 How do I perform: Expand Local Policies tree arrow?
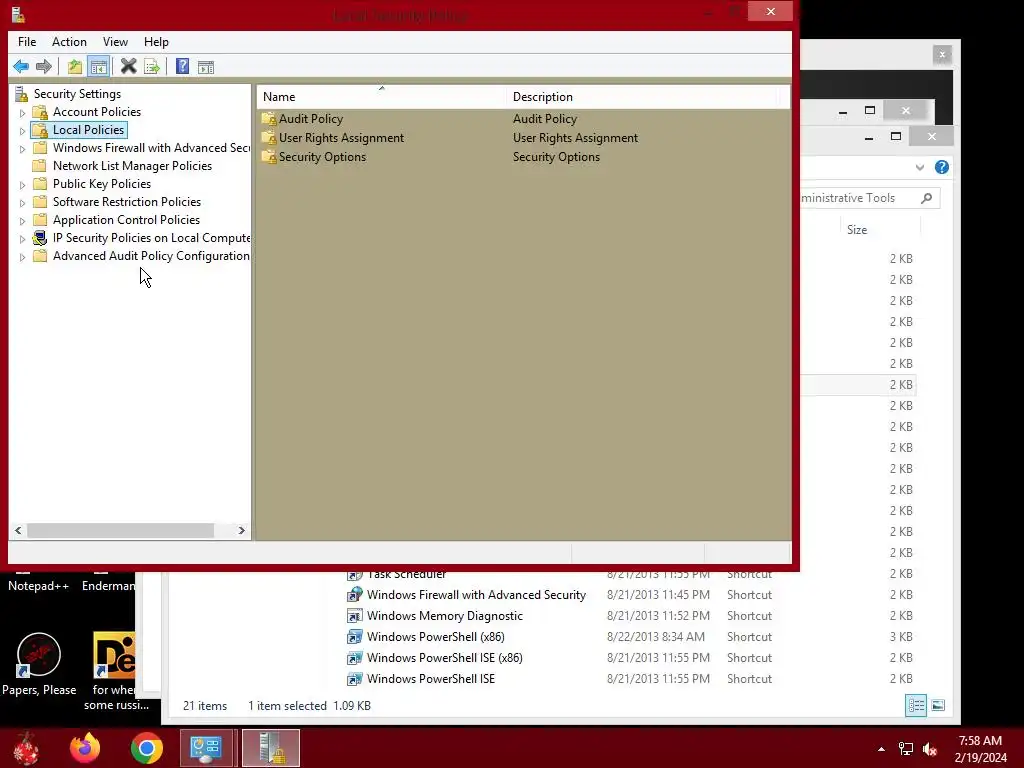tap(22, 131)
